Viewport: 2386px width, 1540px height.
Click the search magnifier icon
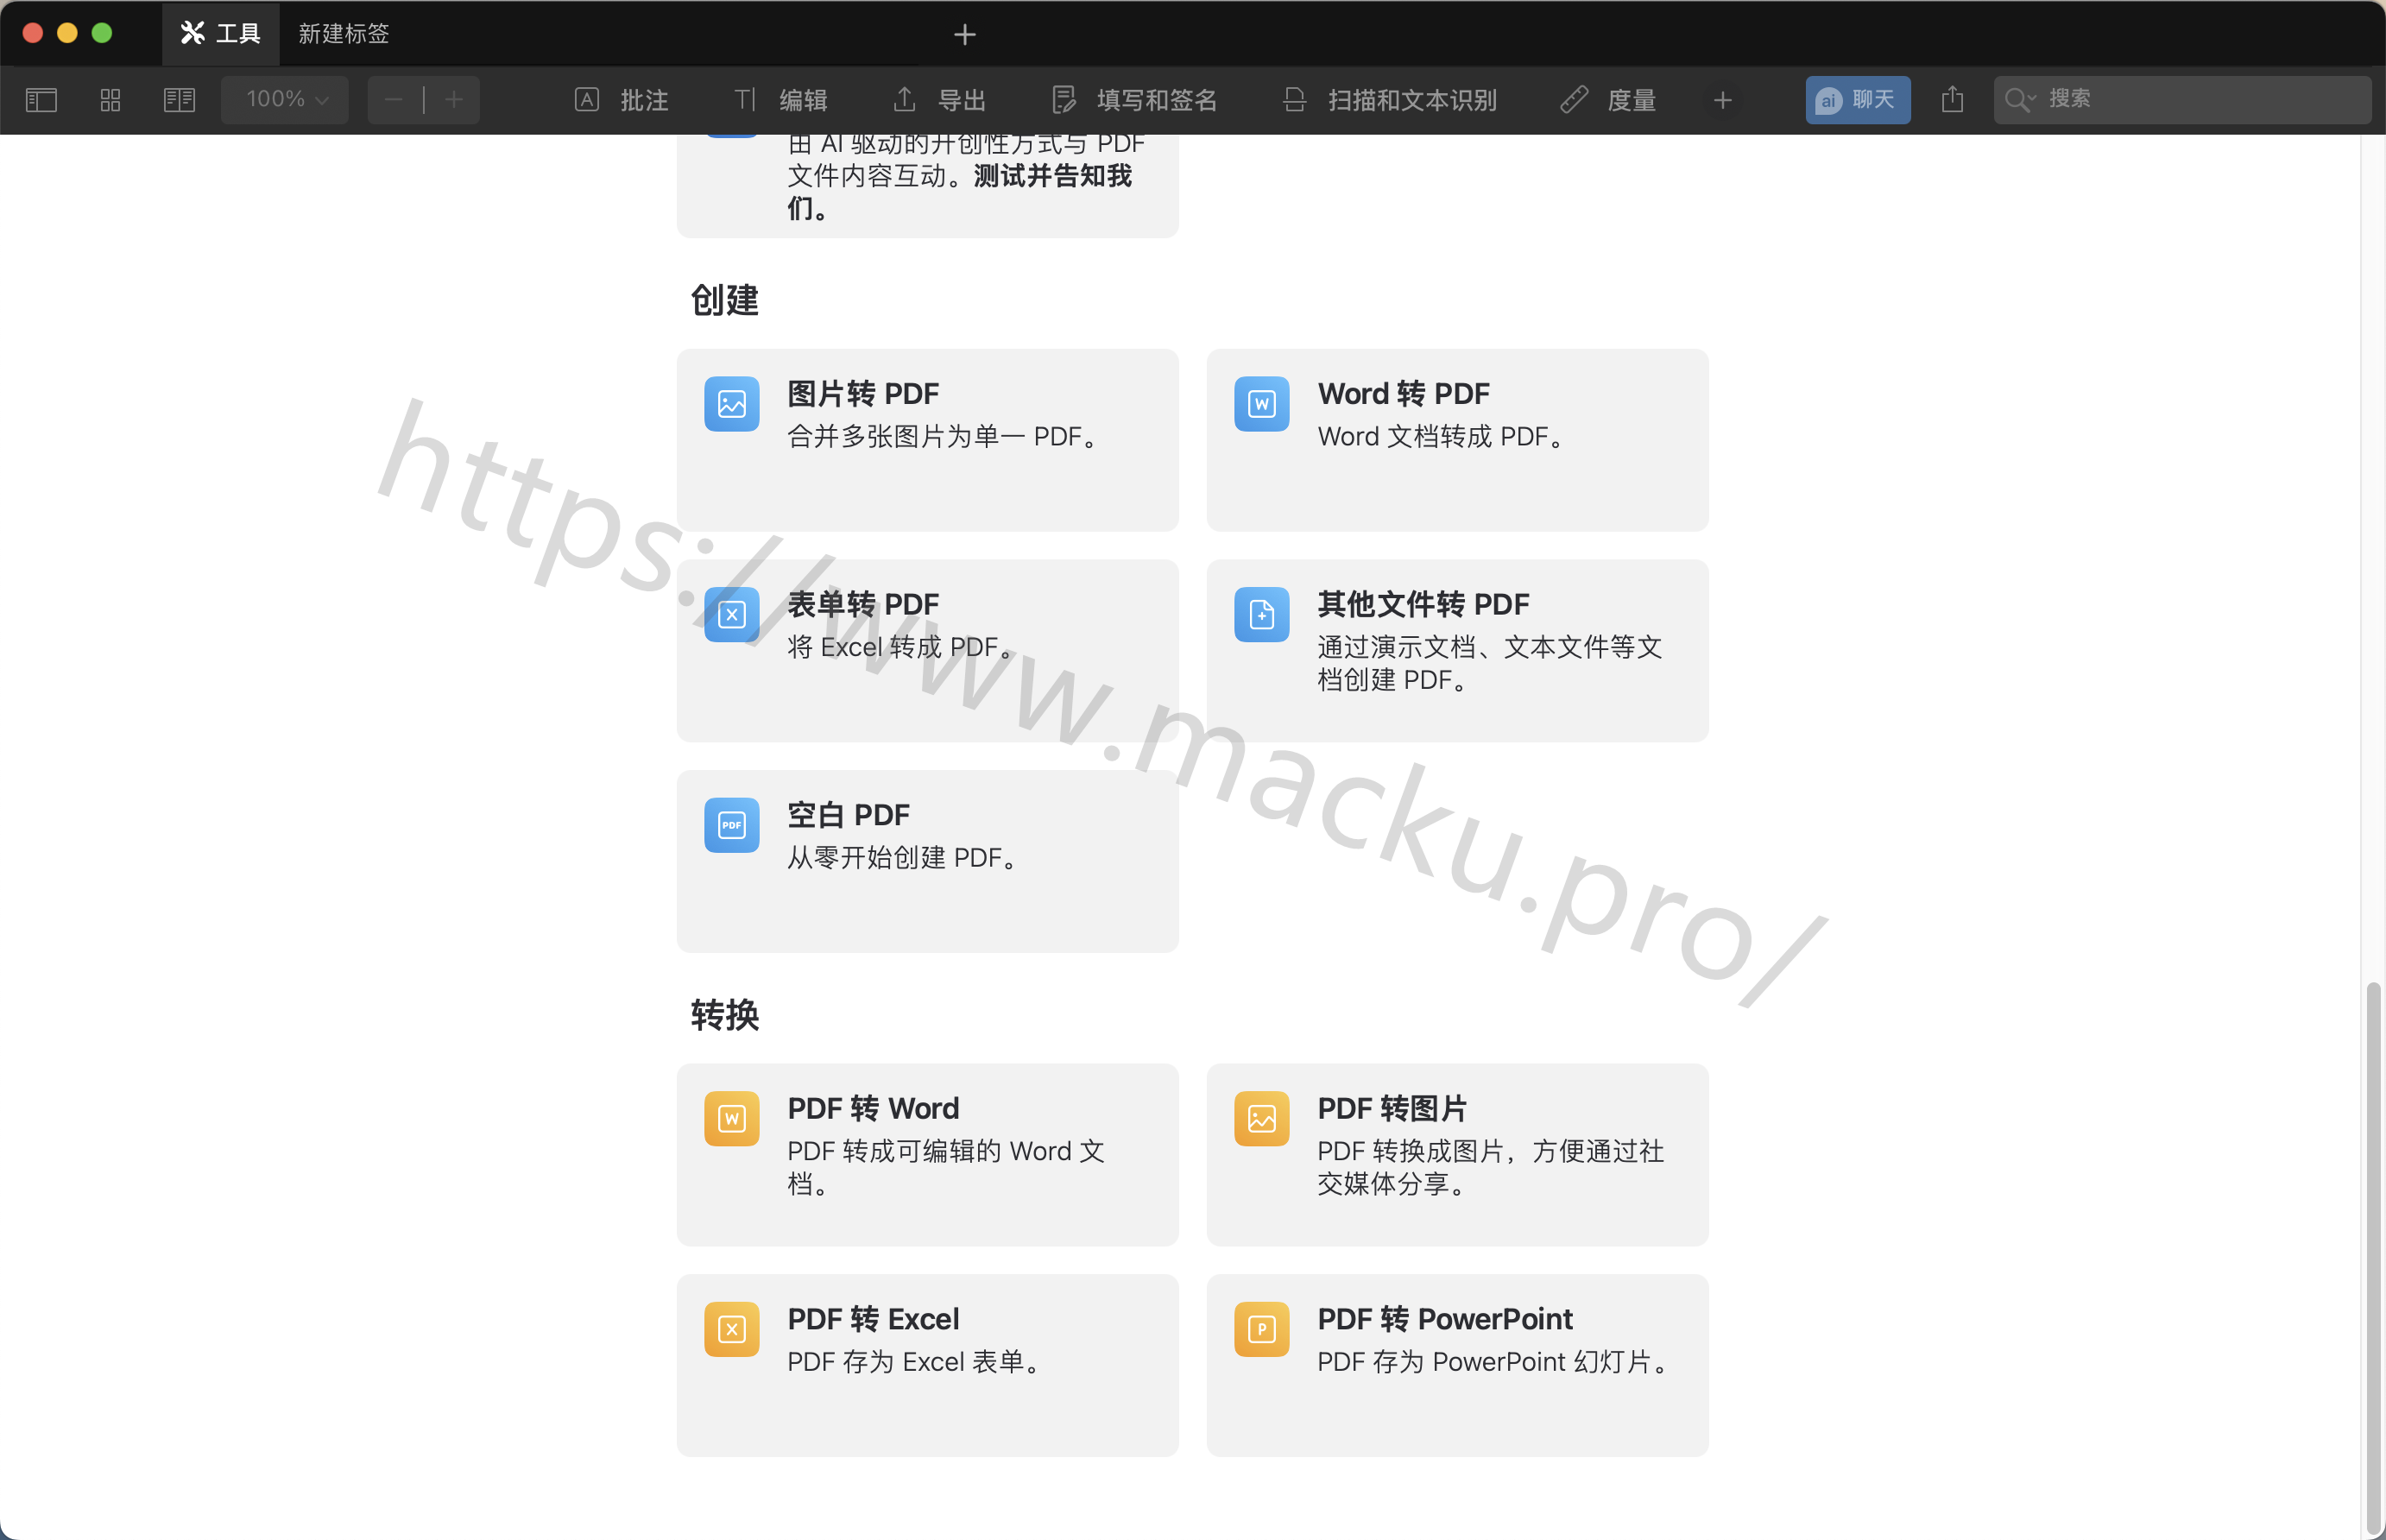pos(2018,99)
